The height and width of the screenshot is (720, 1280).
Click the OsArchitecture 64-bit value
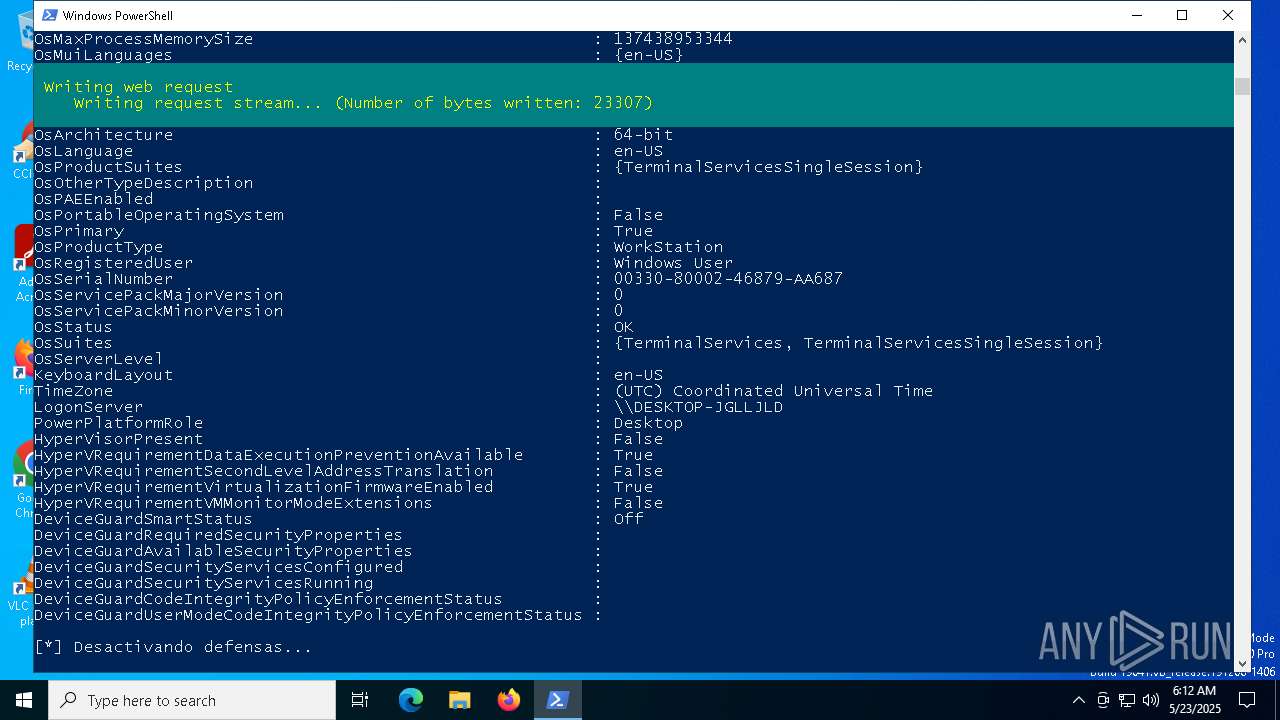pos(643,135)
